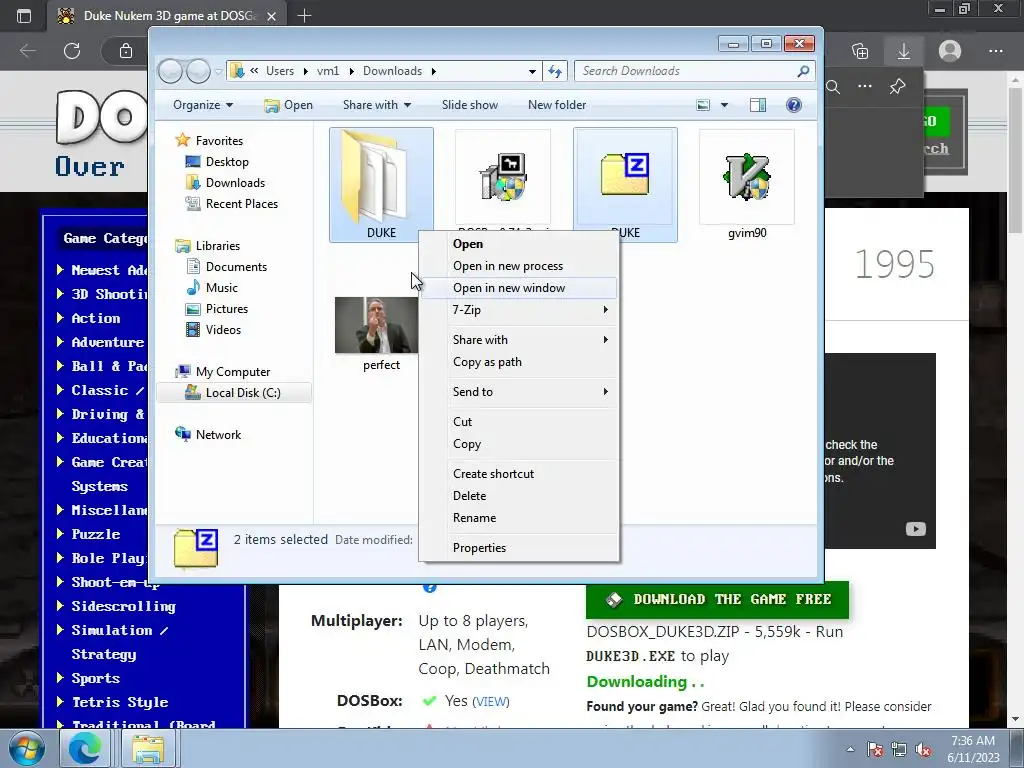Screen dimensions: 1024x768
Task: Click Download The Game Free button
Action: tap(717, 600)
